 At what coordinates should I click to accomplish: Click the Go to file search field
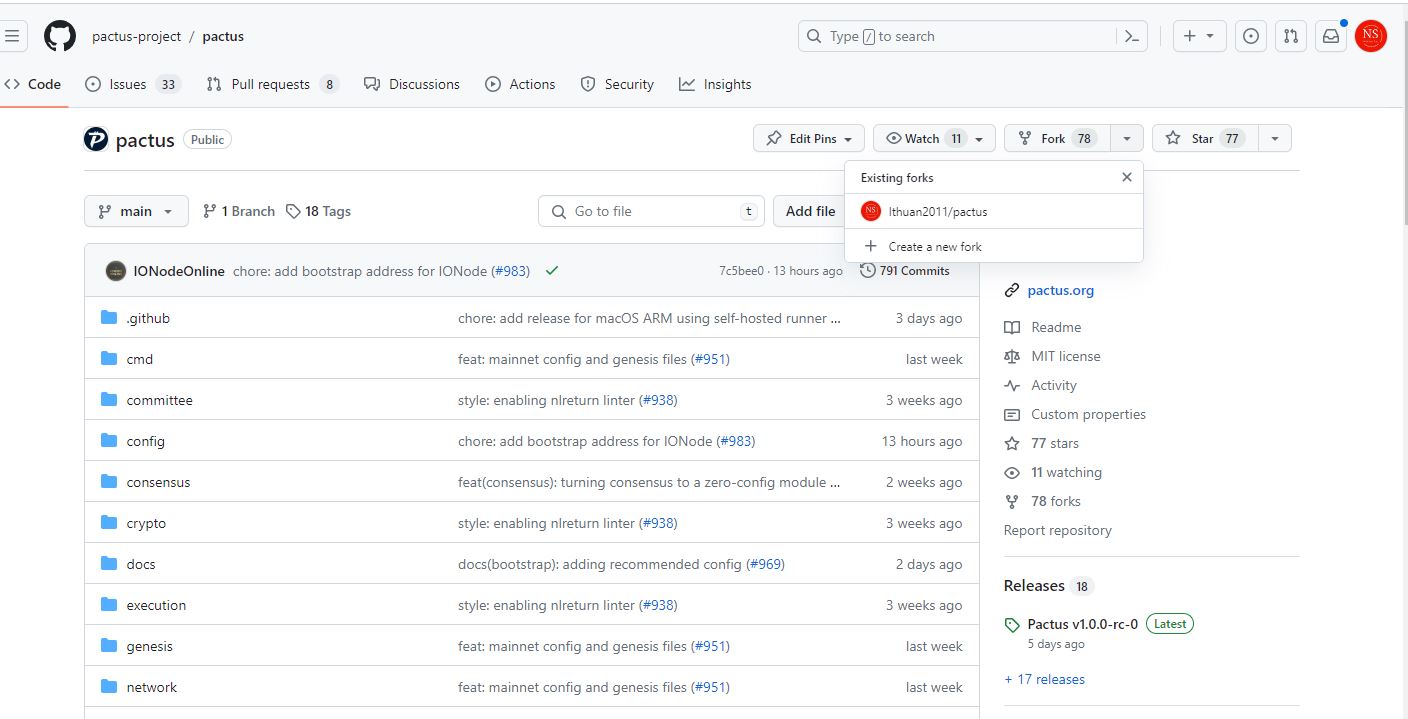[x=650, y=212]
